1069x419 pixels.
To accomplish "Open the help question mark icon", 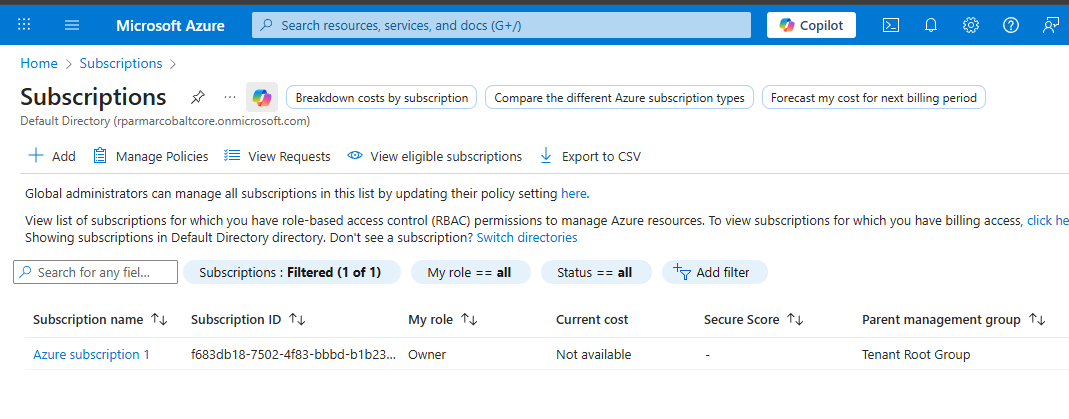I will (x=1010, y=25).
